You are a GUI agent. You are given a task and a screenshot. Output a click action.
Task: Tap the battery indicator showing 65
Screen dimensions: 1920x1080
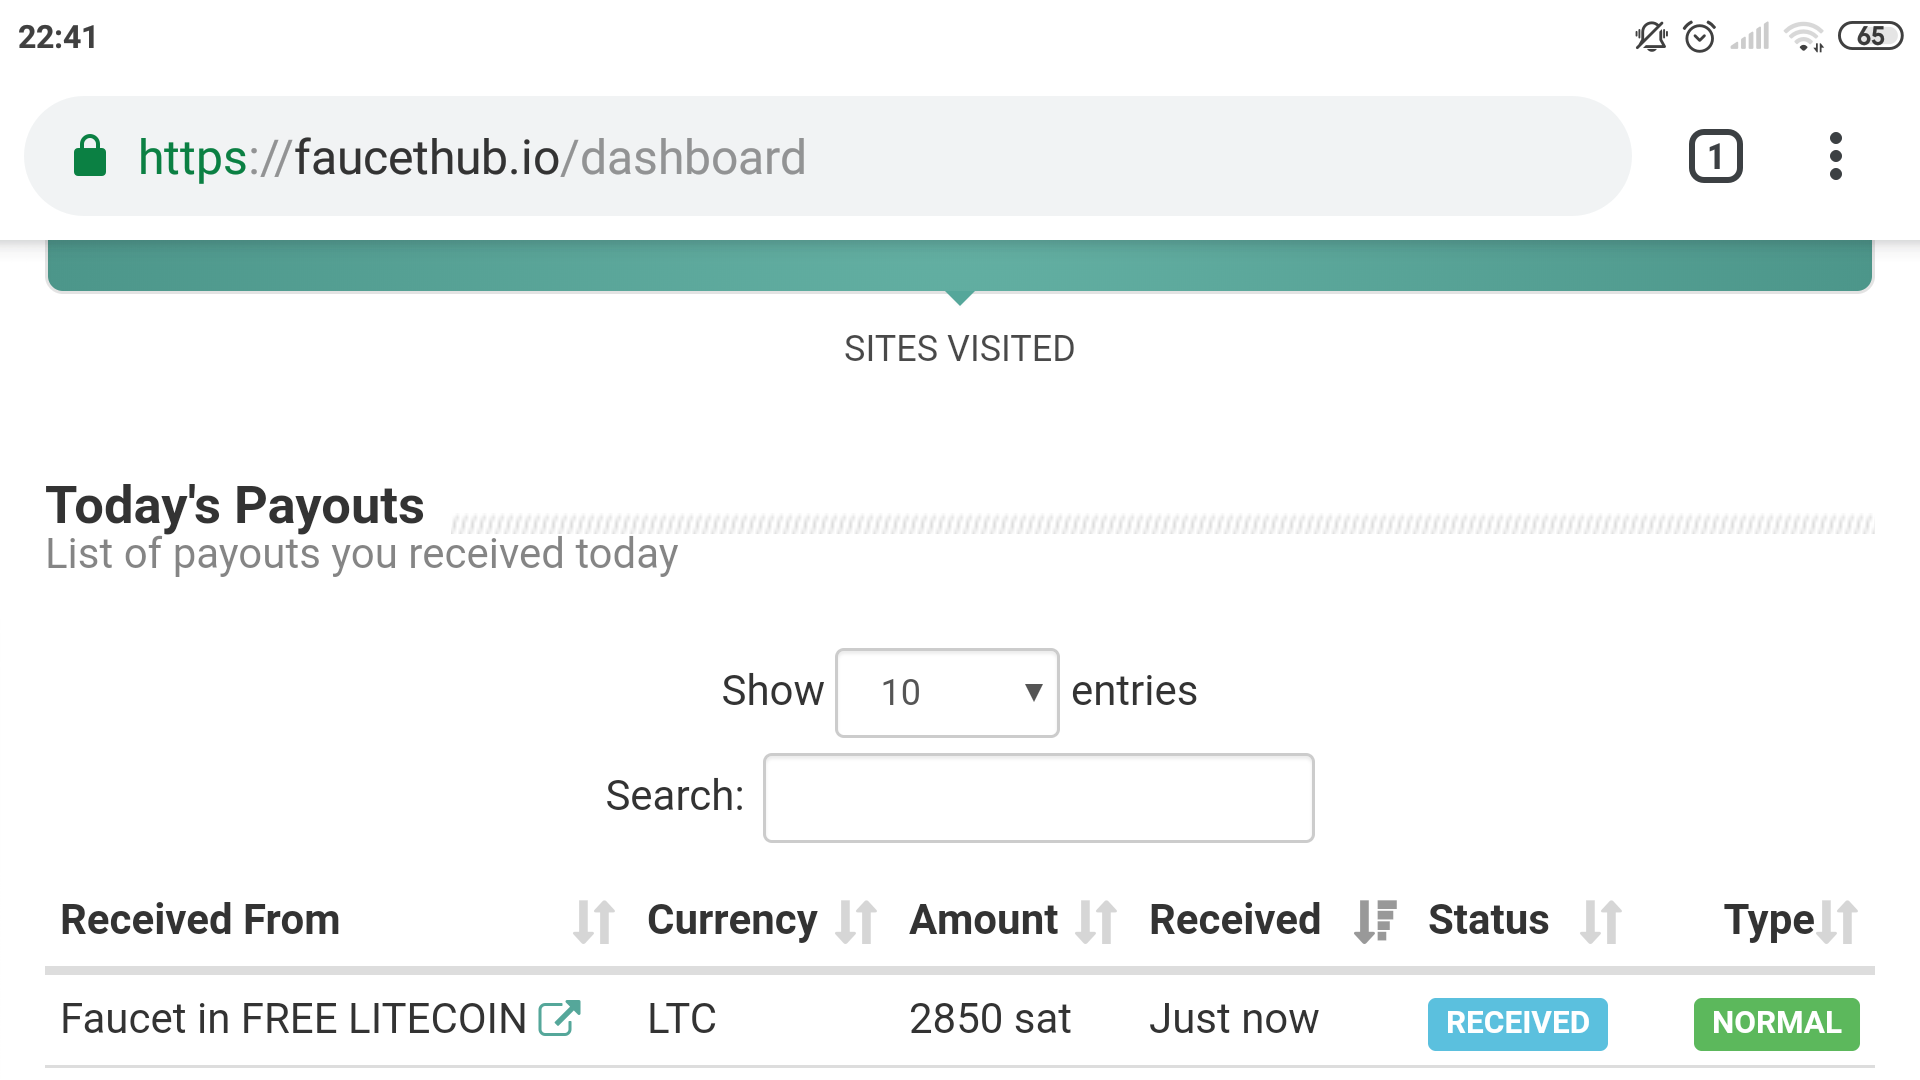(1870, 37)
